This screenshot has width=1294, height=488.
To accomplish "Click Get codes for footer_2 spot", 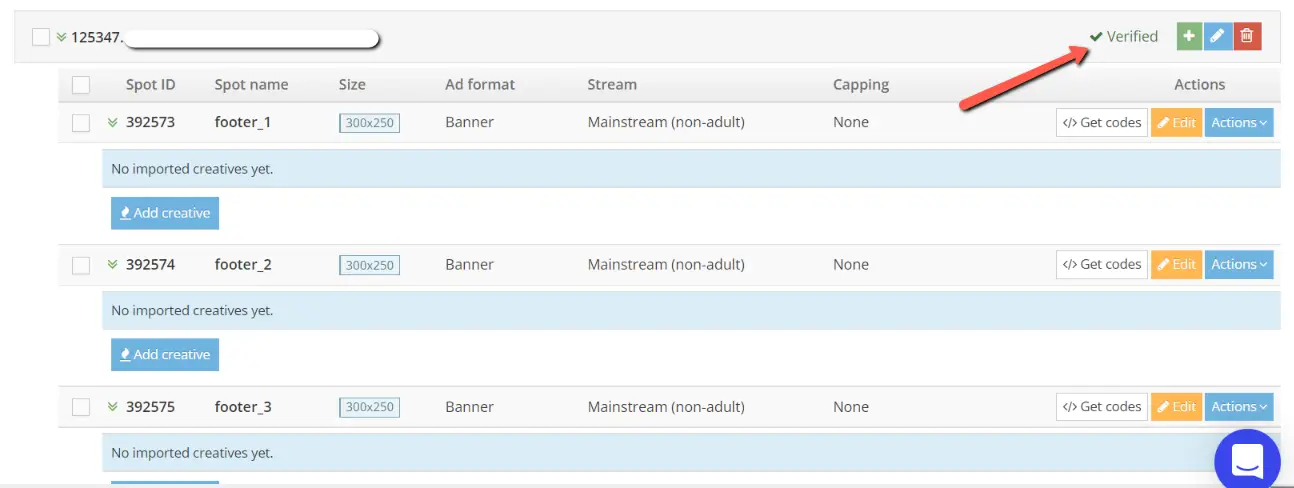I will point(1101,265).
